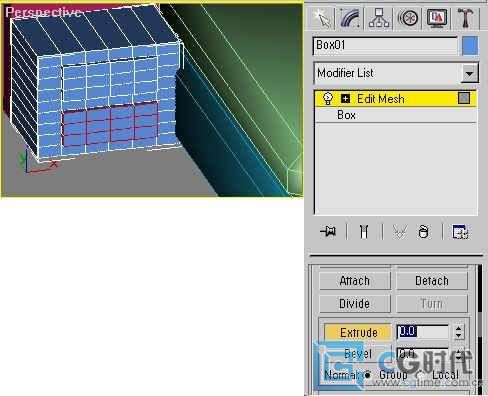
Task: Click the Turn button
Action: pos(432,304)
